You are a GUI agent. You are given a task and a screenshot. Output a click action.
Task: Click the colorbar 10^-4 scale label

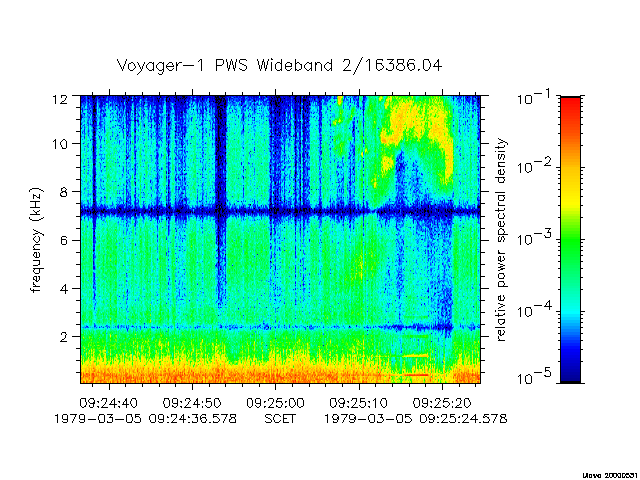pyautogui.click(x=534, y=310)
